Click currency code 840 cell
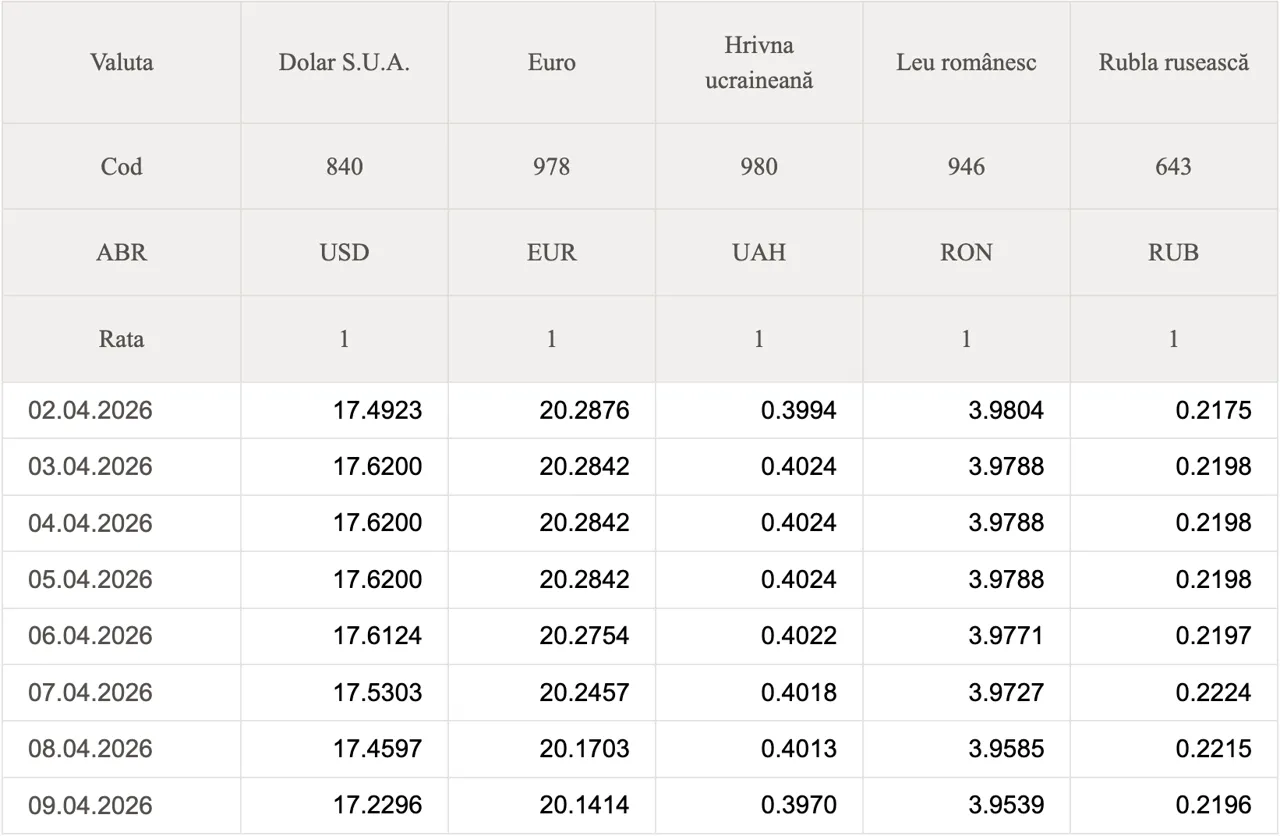 pyautogui.click(x=344, y=166)
